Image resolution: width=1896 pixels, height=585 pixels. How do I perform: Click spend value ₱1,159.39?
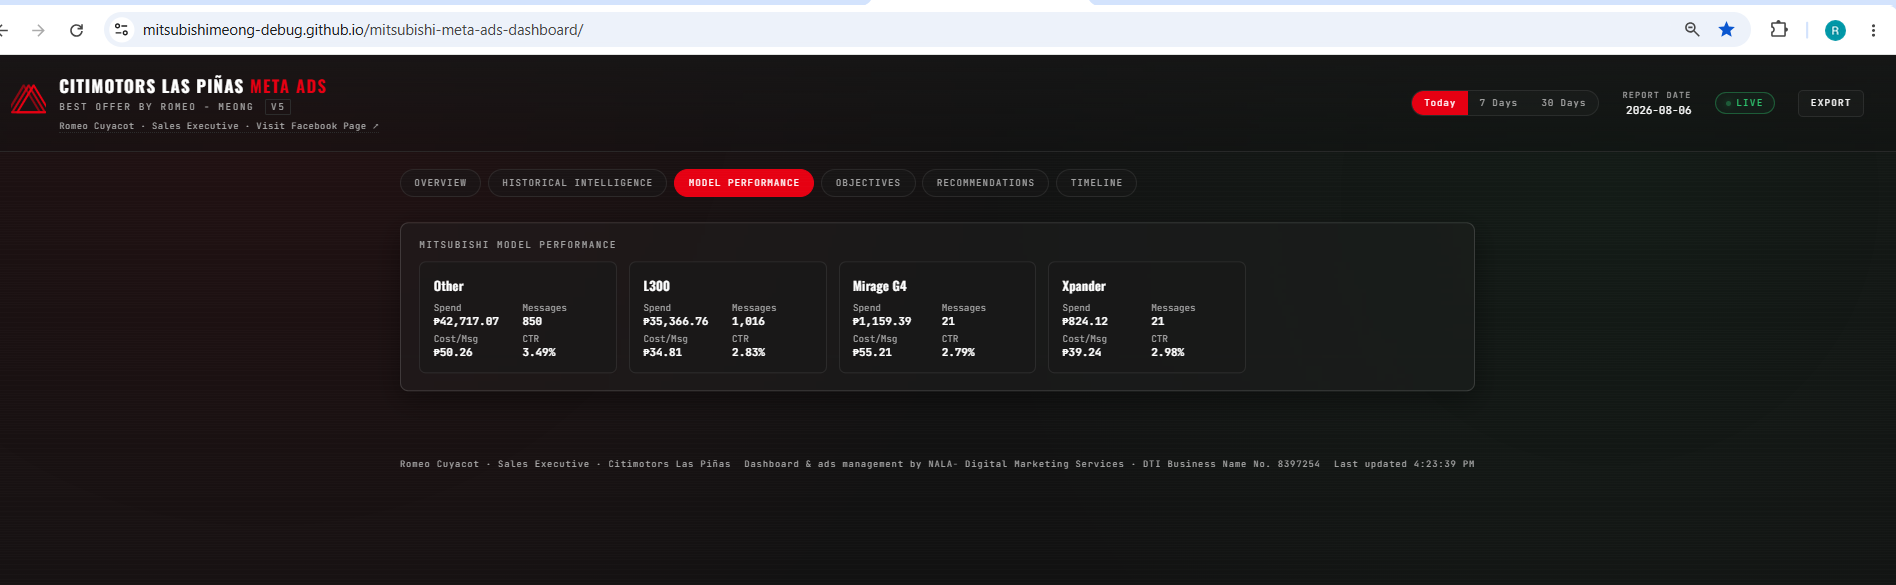pos(882,322)
